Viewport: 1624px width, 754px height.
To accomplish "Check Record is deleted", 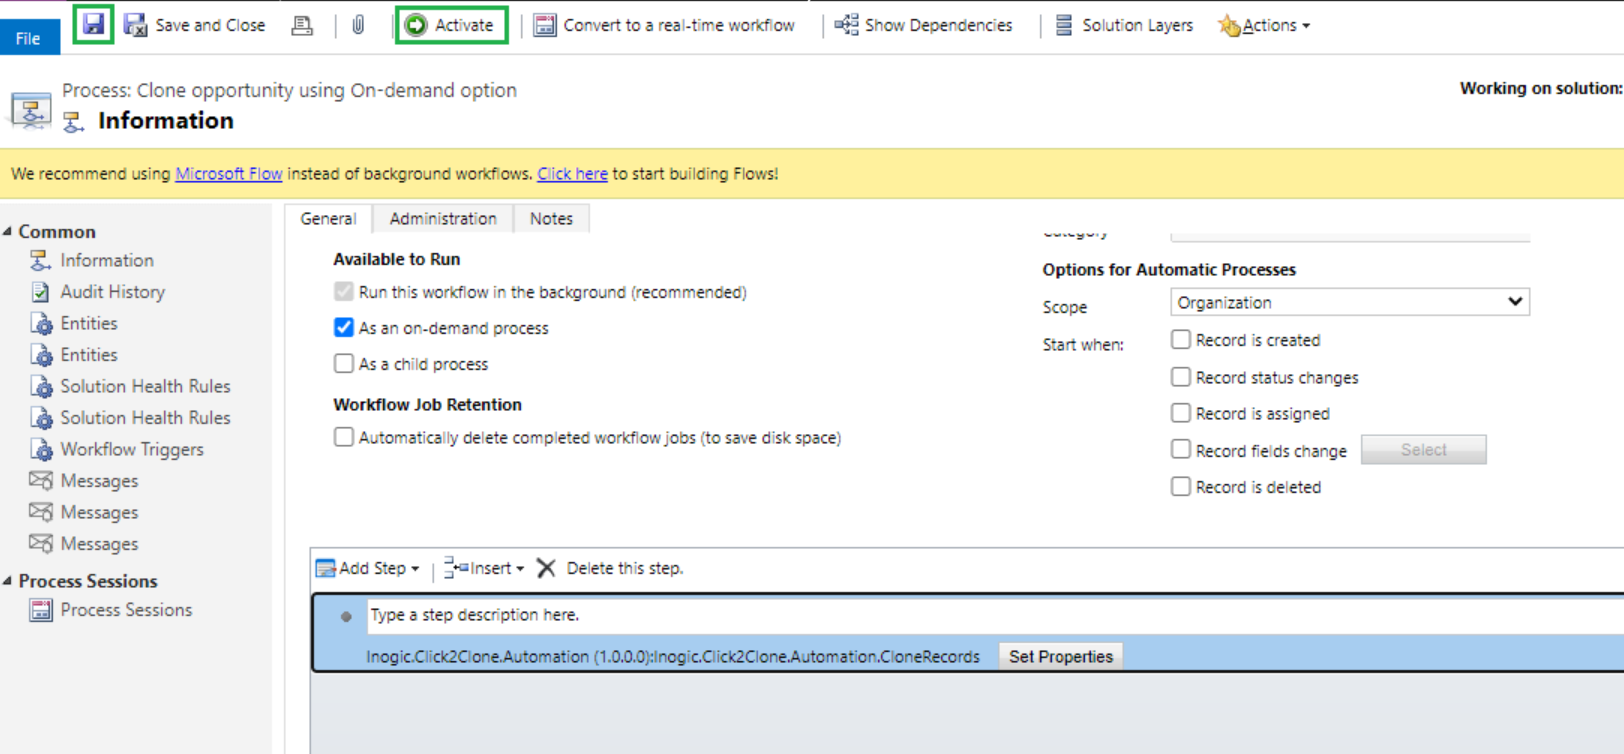I will point(1181,486).
